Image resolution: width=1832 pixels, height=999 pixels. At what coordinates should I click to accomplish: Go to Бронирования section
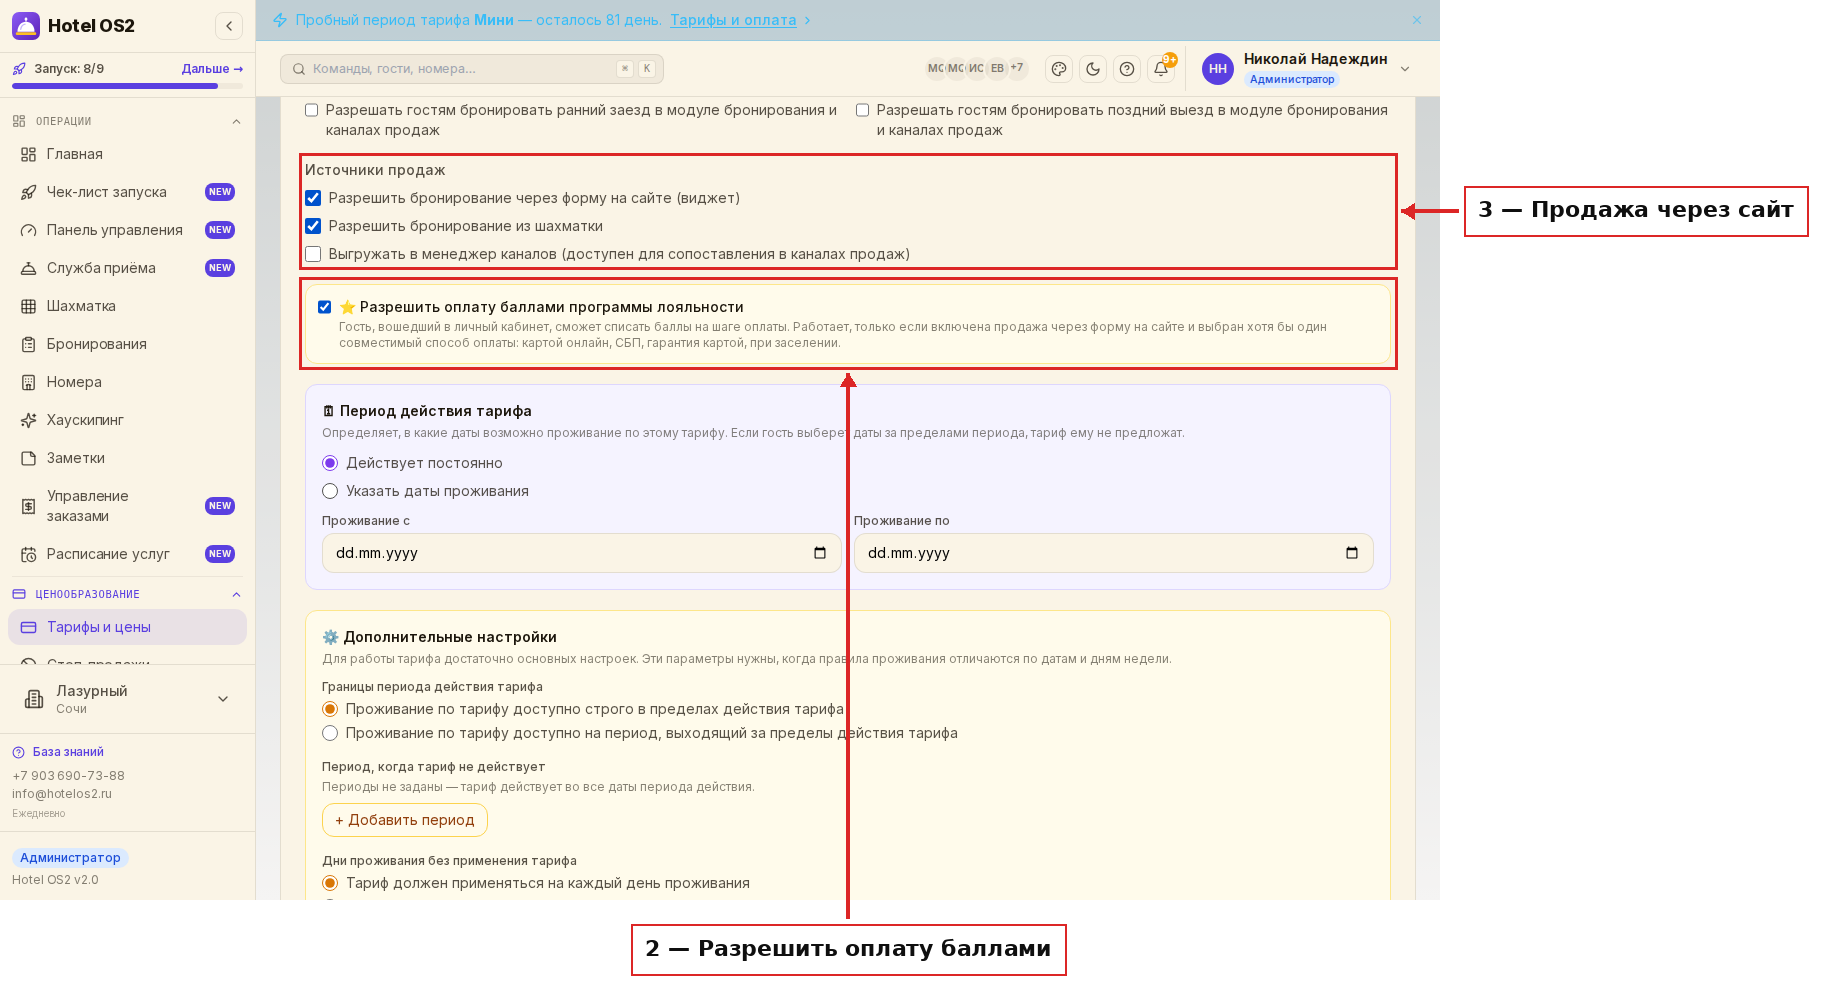[127, 344]
